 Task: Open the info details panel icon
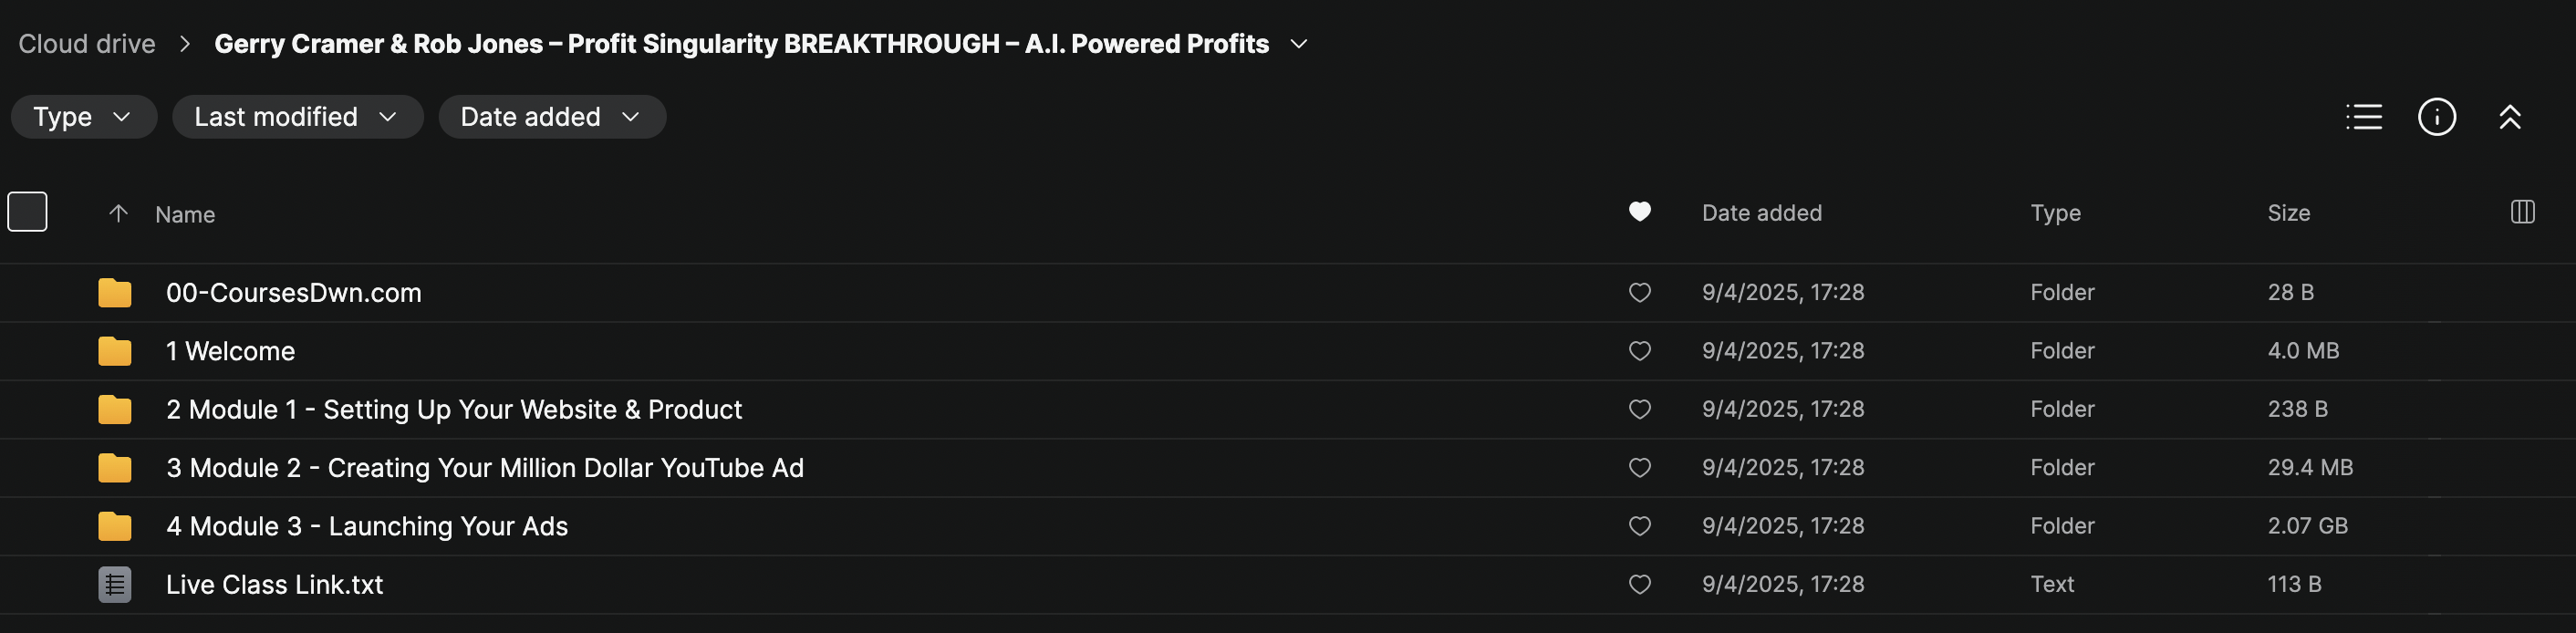click(2436, 117)
